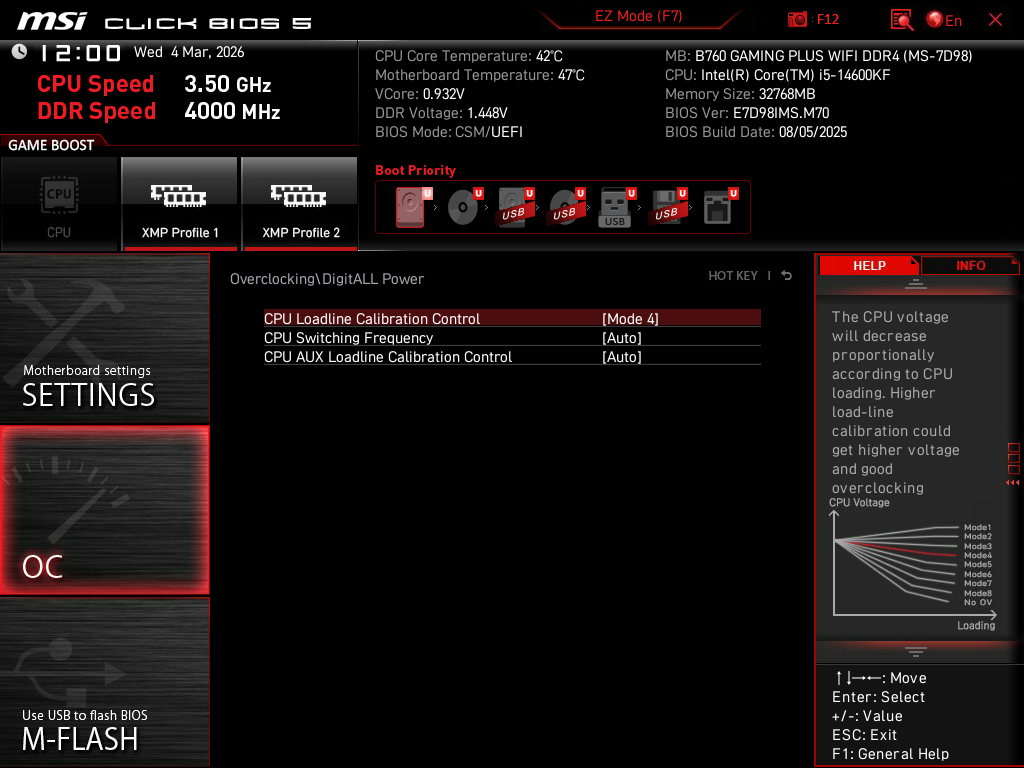
Task: Select the USB key boot device icon
Action: [x=617, y=207]
